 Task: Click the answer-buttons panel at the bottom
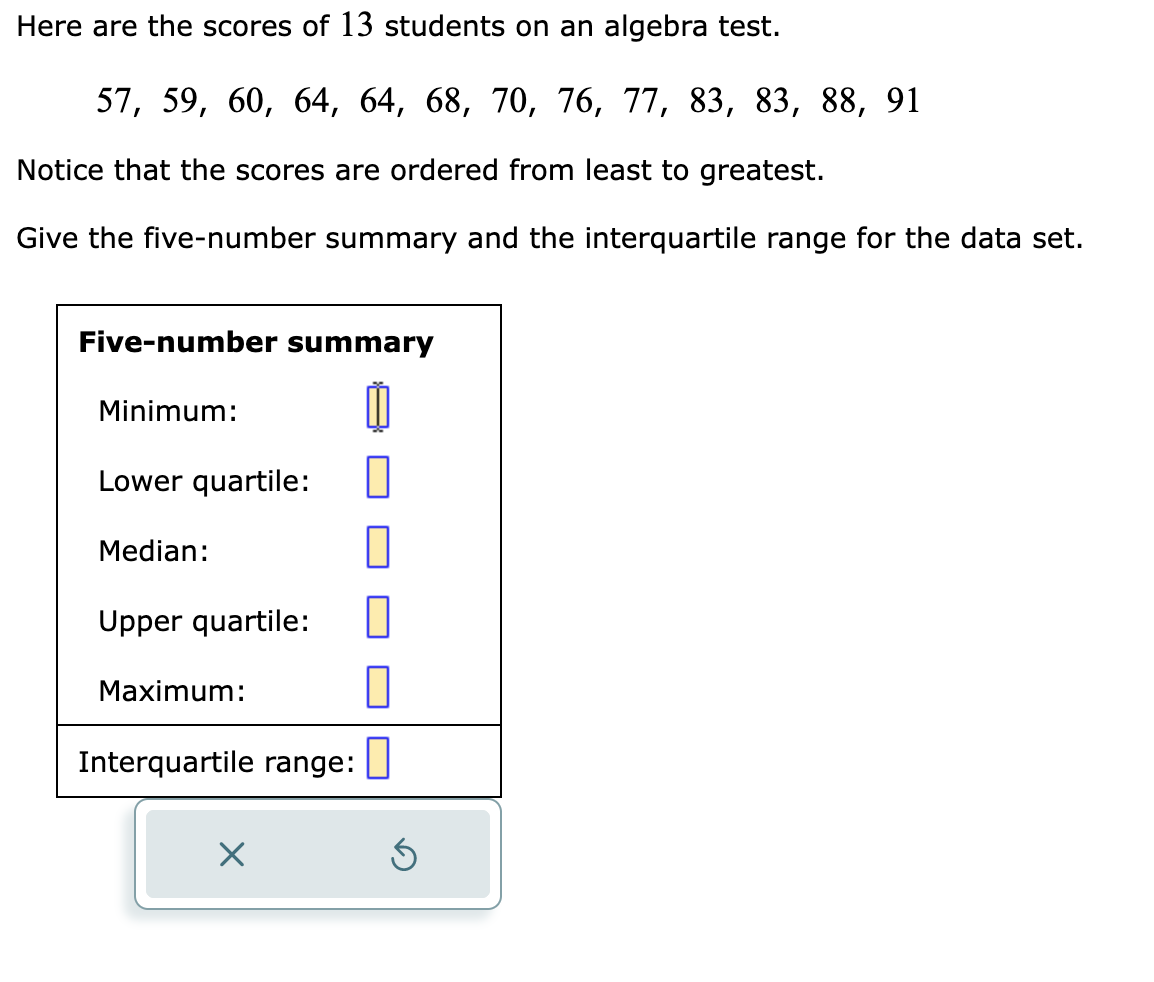tap(318, 854)
